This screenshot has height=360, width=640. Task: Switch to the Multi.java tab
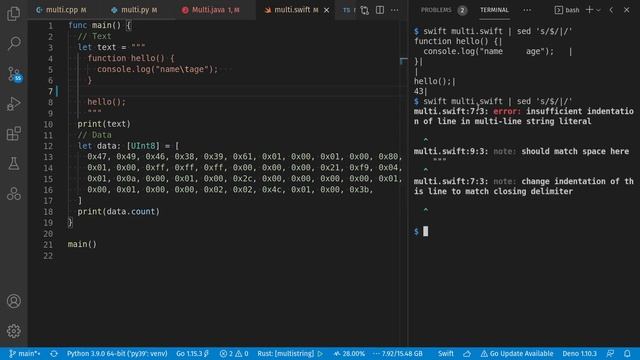[x=211, y=10]
